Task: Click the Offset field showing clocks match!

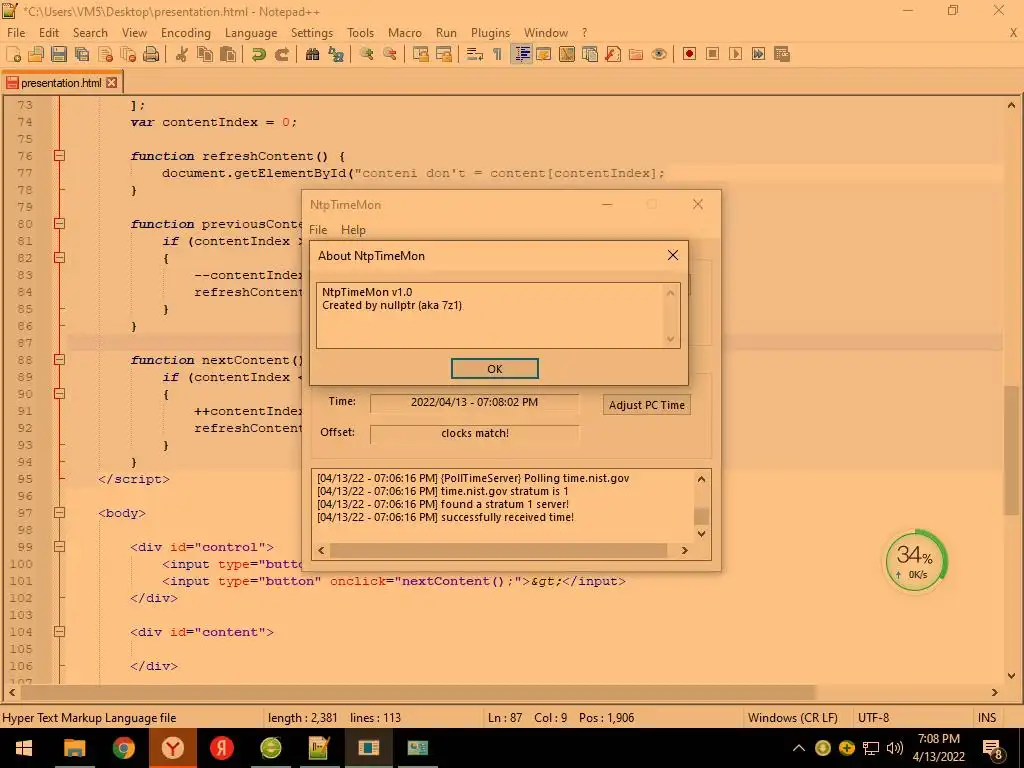Action: click(474, 434)
